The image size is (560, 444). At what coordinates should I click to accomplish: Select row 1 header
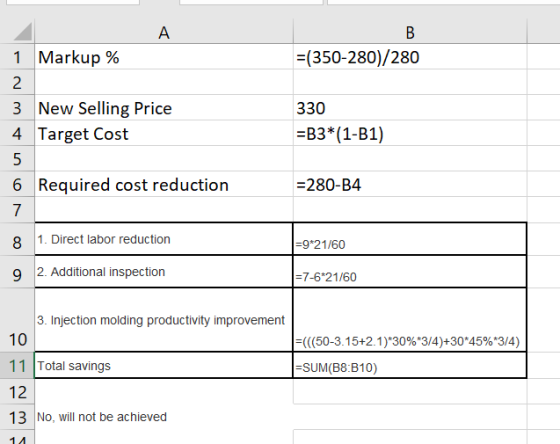click(17, 57)
